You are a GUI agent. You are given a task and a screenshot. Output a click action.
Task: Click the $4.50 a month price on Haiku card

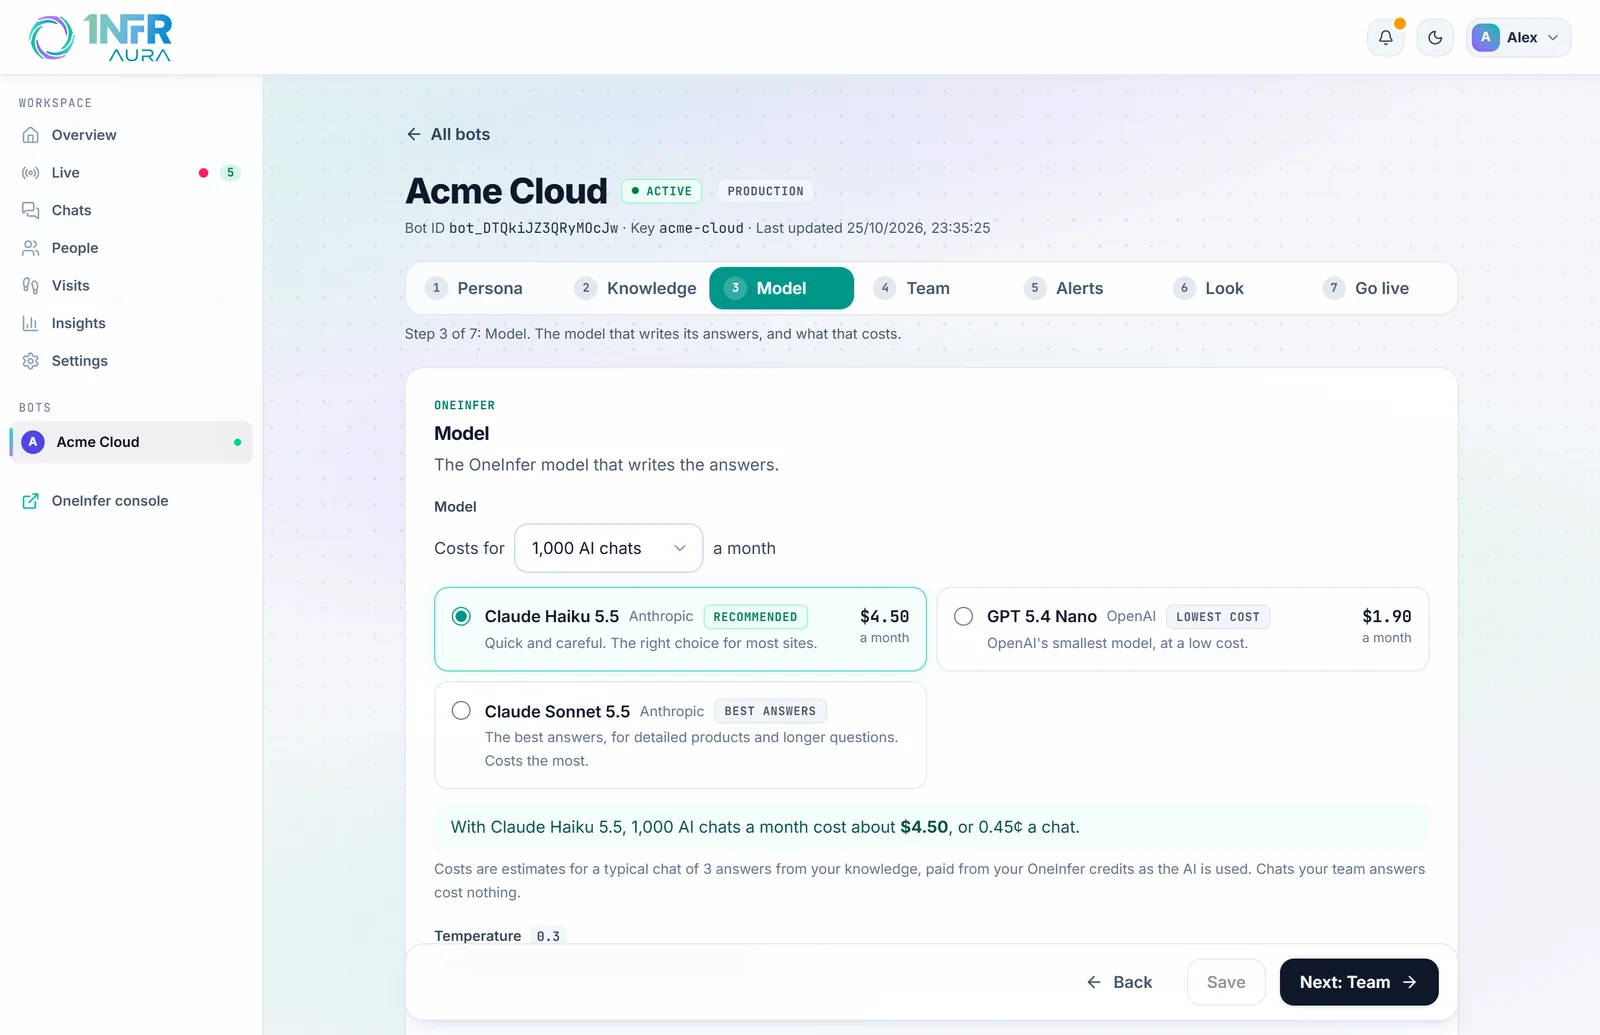[885, 626]
